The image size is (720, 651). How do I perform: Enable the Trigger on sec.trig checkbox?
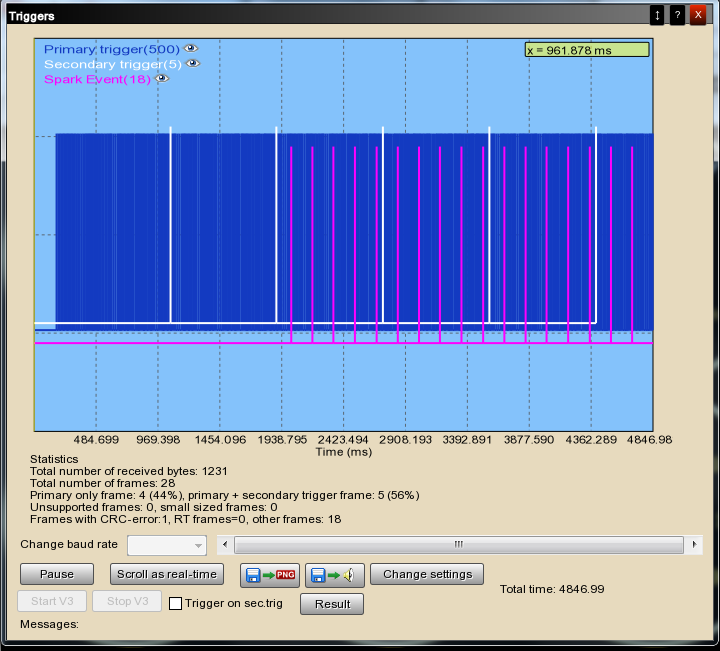coord(175,604)
